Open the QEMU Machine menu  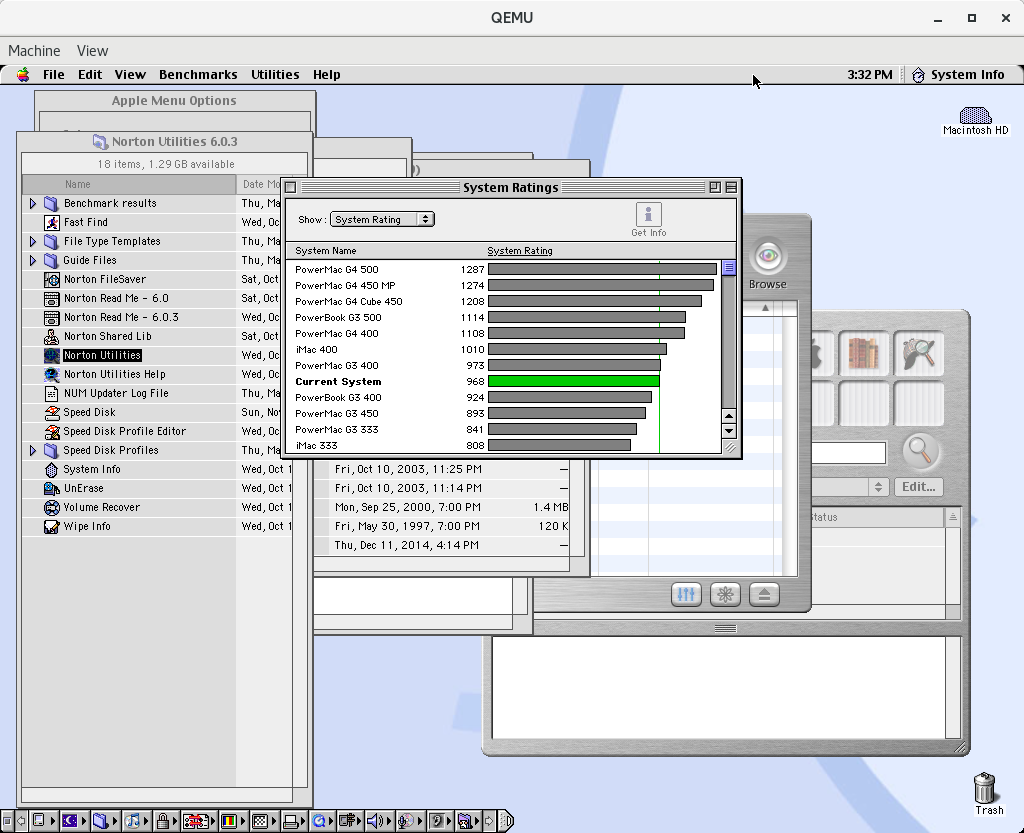click(34, 50)
